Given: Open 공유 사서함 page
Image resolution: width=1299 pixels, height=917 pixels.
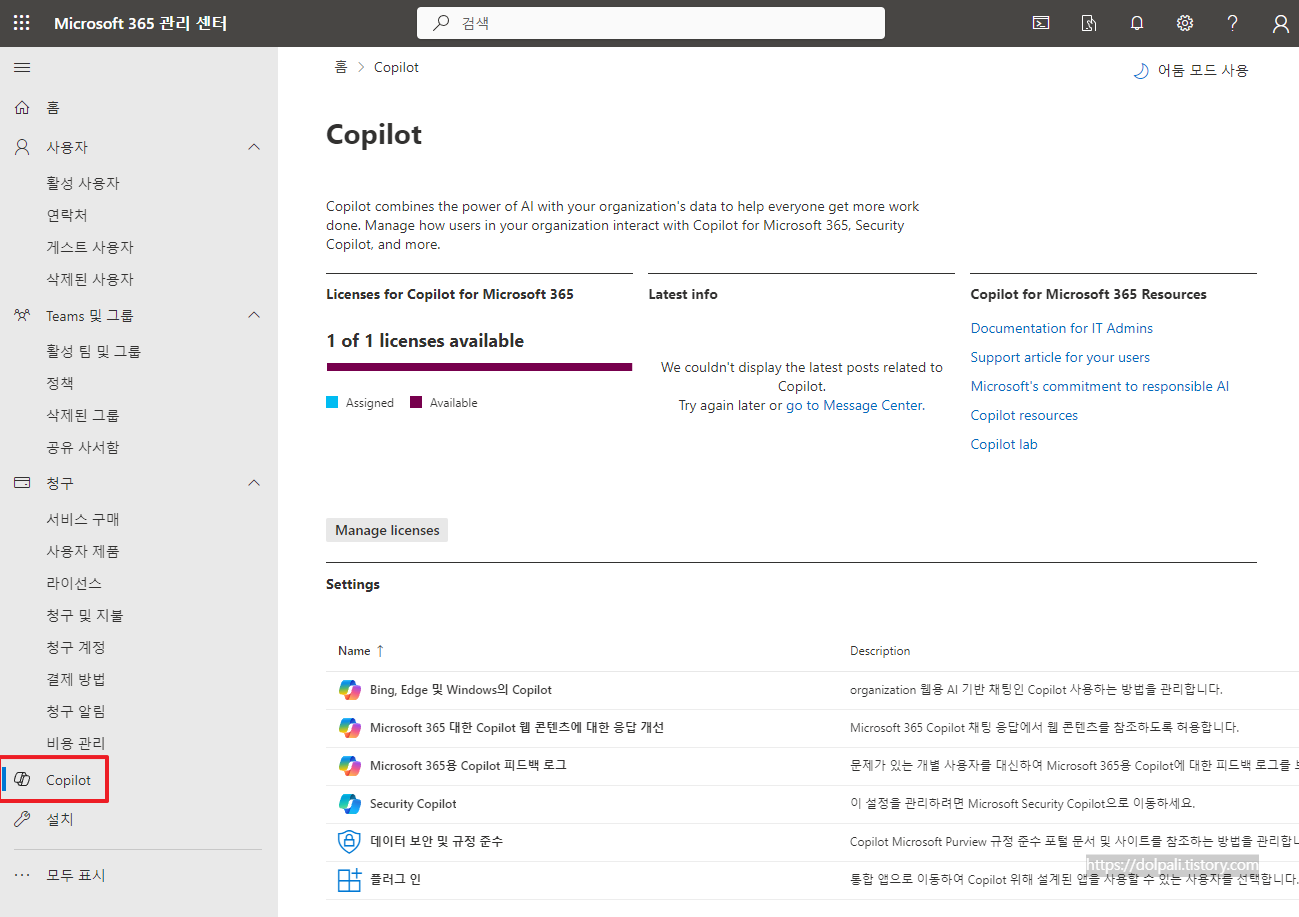Looking at the screenshot, I should point(83,447).
